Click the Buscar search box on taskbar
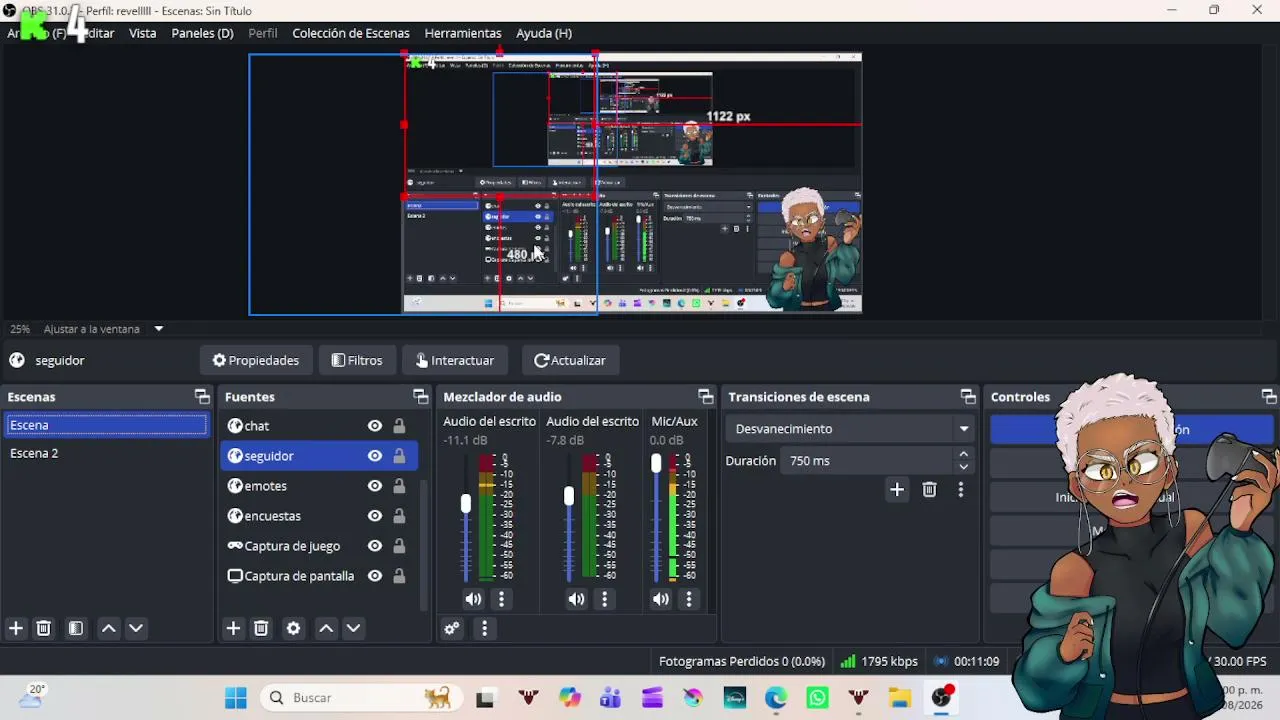 (362, 698)
